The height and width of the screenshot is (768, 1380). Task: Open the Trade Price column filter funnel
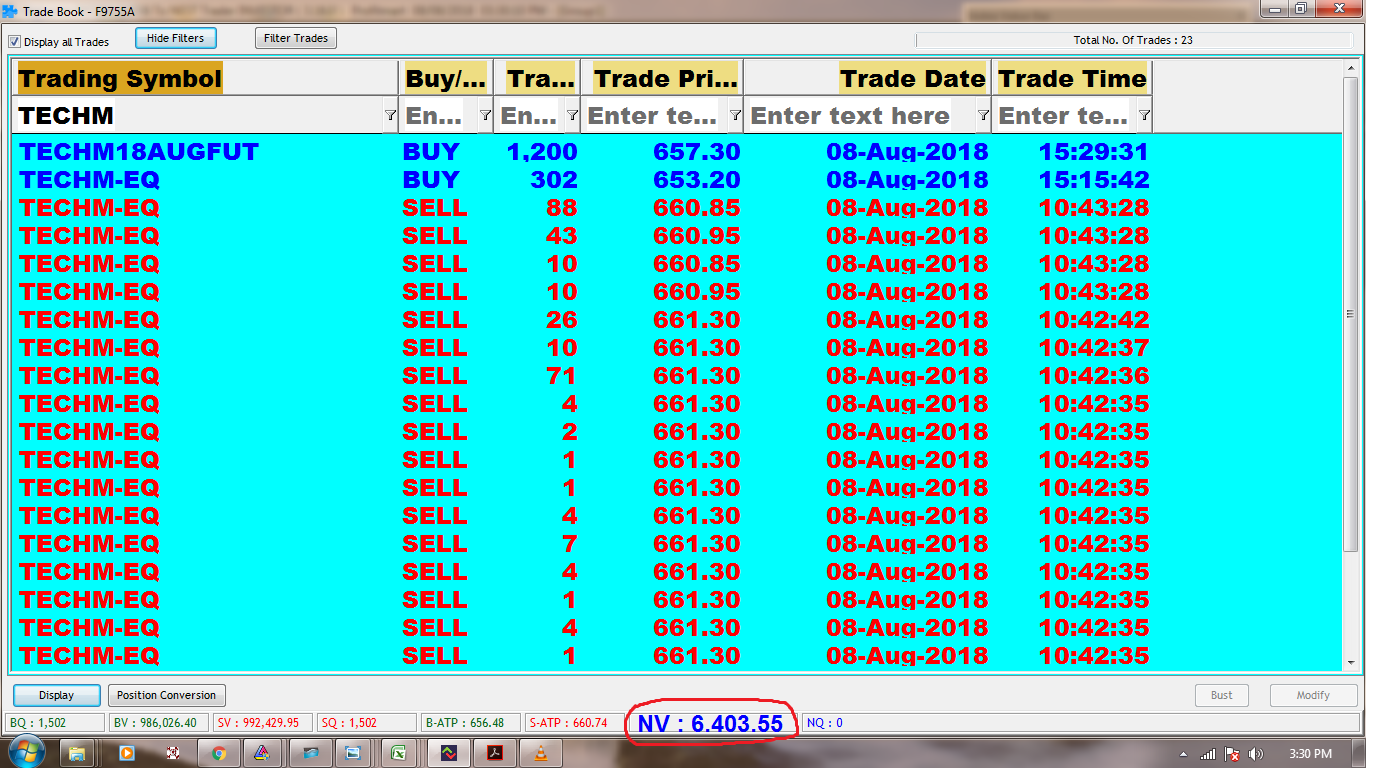[x=735, y=116]
